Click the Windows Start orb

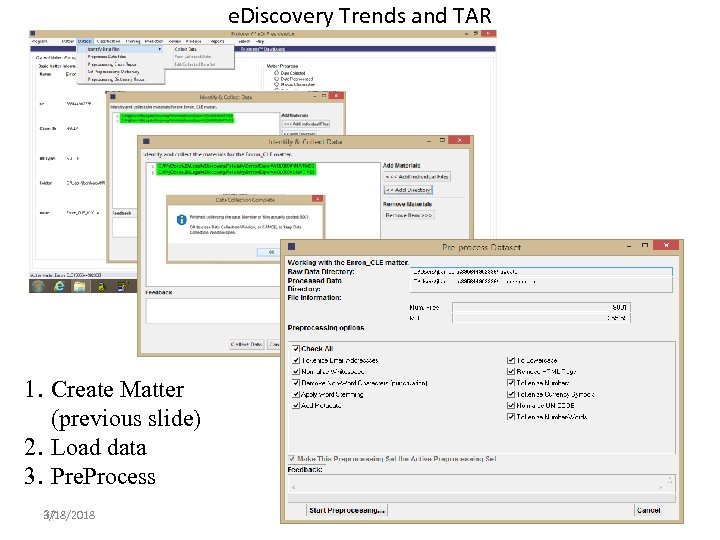point(39,287)
